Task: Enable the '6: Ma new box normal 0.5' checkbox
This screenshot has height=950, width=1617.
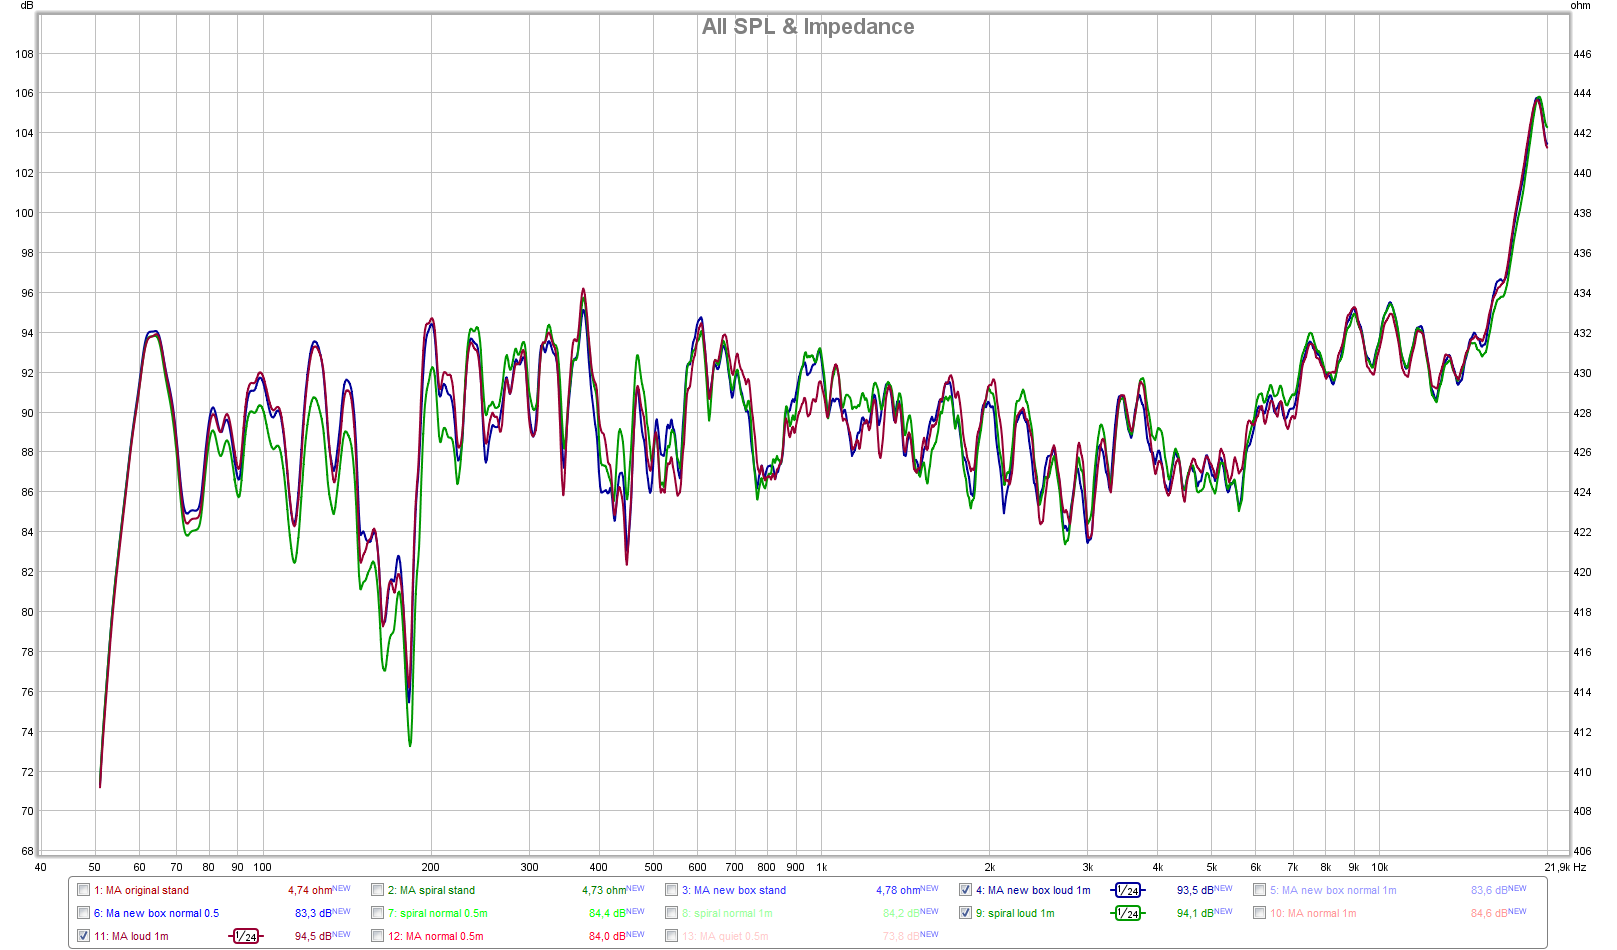Action: (84, 913)
